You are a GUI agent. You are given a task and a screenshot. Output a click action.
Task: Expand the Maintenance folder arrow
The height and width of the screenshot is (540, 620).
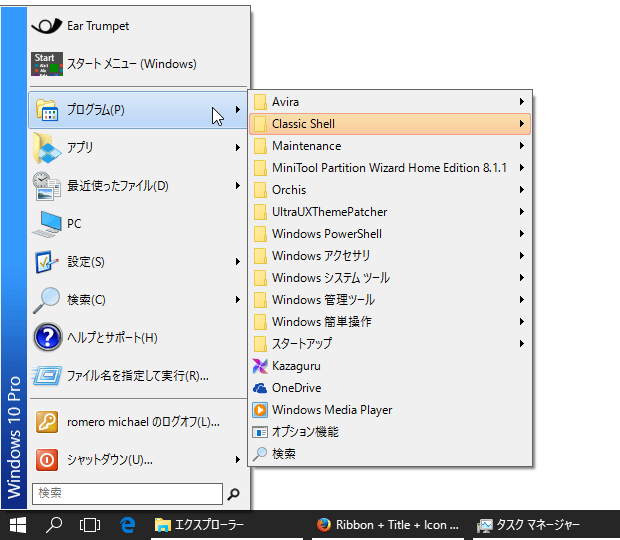point(522,146)
